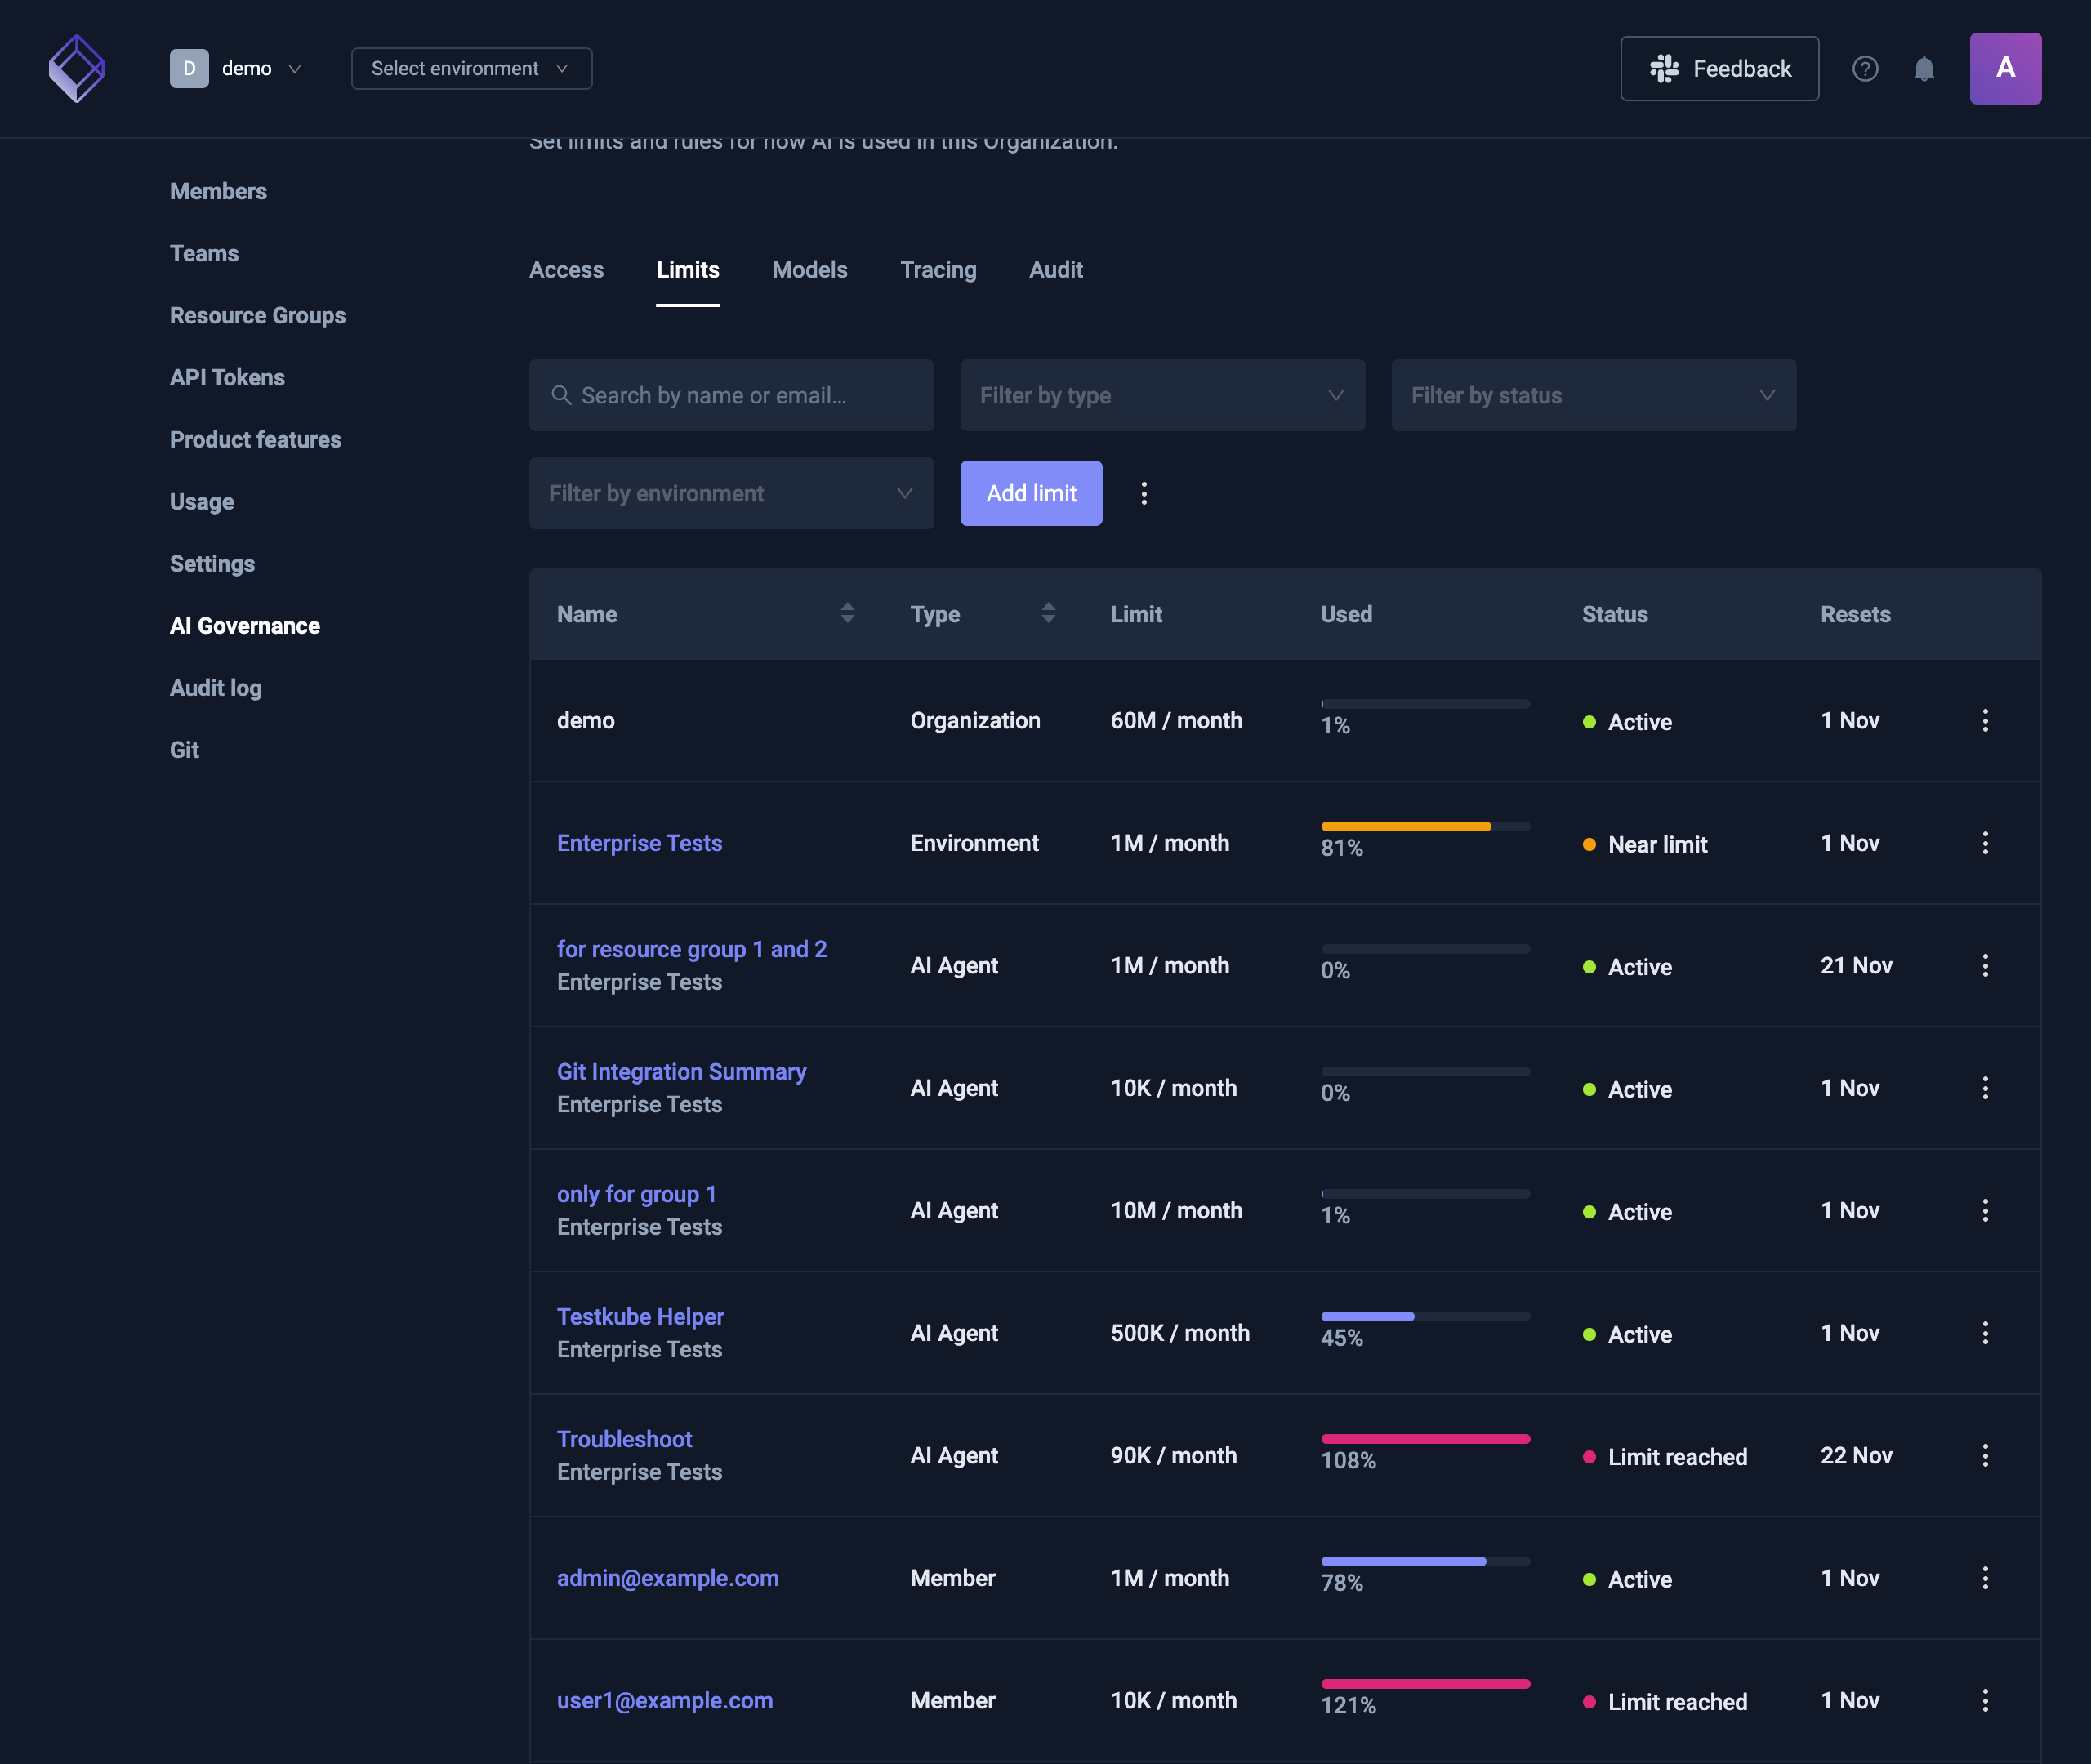Open more options next to Add limit

[x=1144, y=493]
